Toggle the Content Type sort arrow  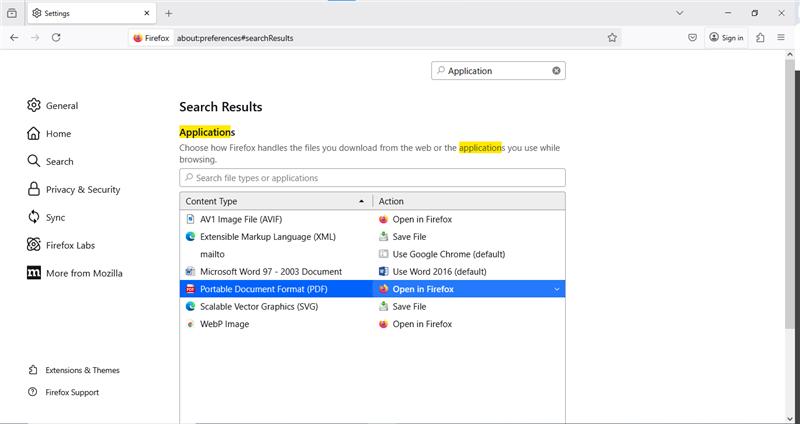point(362,202)
